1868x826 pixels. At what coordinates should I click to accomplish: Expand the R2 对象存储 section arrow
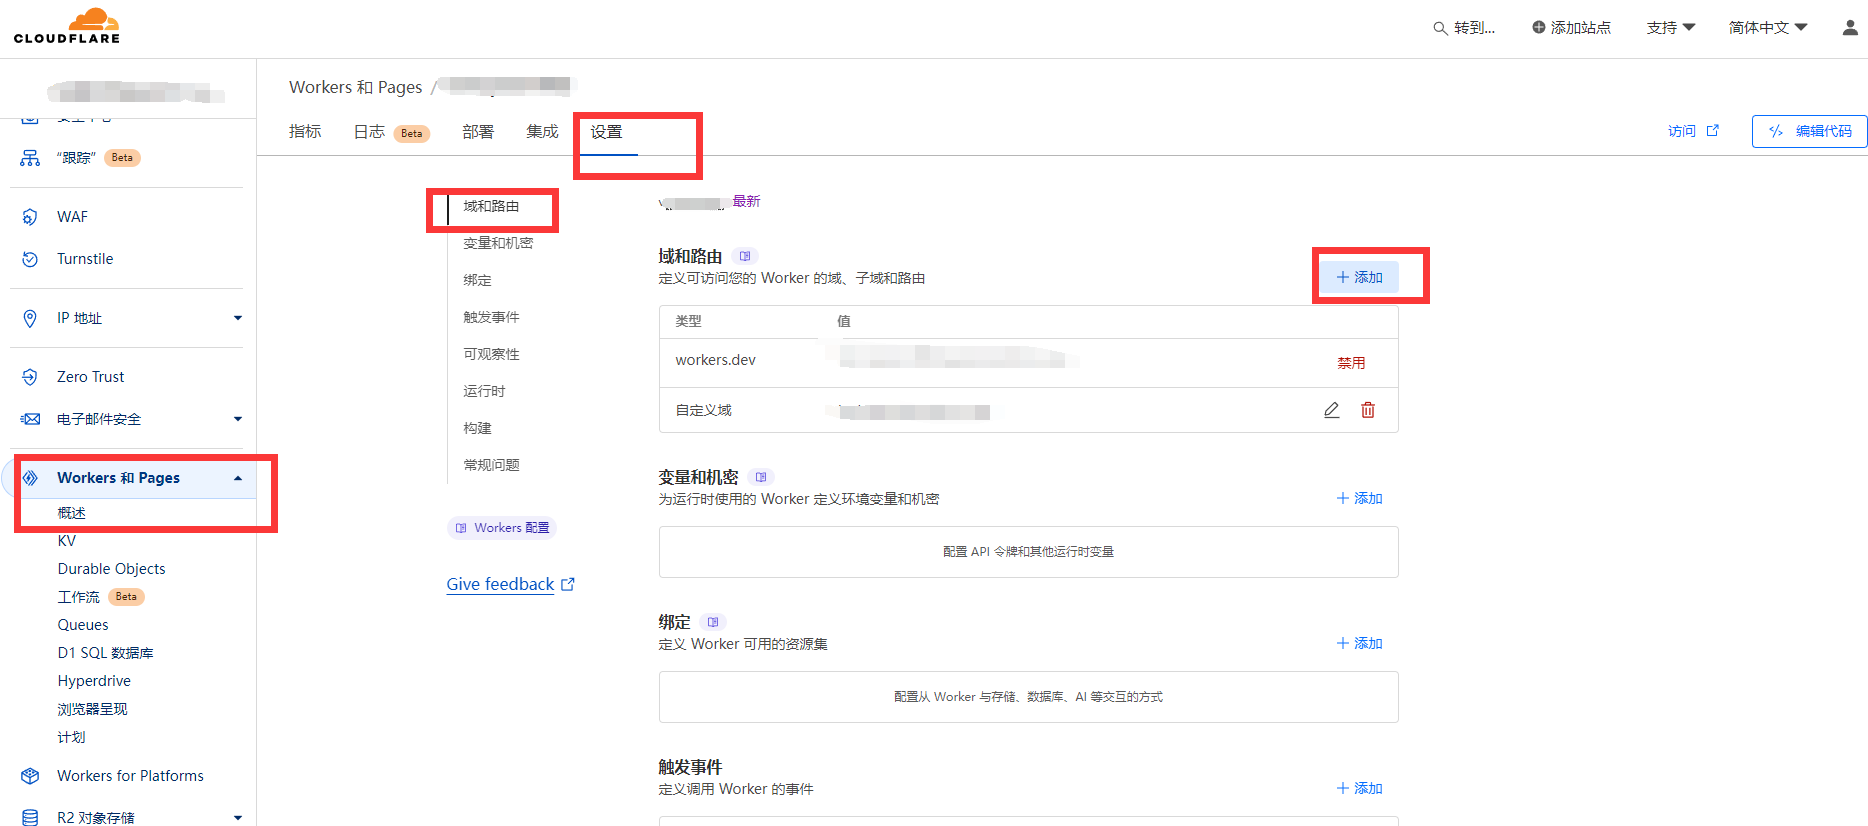click(x=238, y=817)
